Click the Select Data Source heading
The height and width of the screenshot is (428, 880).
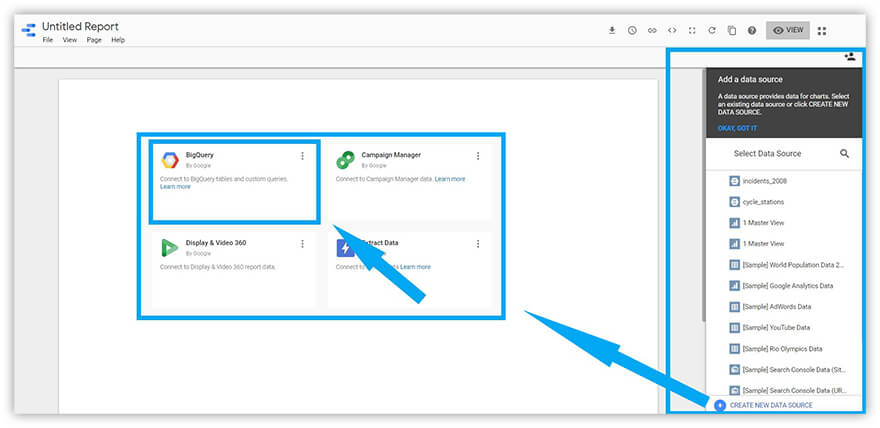(x=767, y=153)
